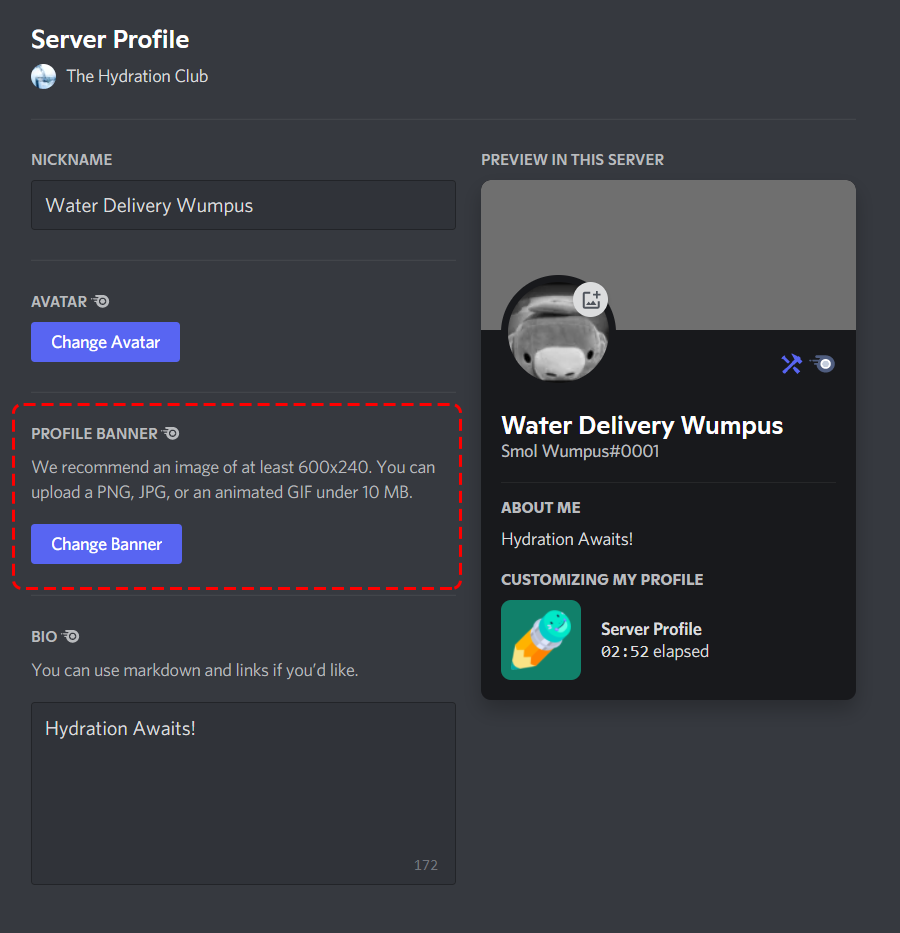Click The Hydration Club server name

coord(137,76)
